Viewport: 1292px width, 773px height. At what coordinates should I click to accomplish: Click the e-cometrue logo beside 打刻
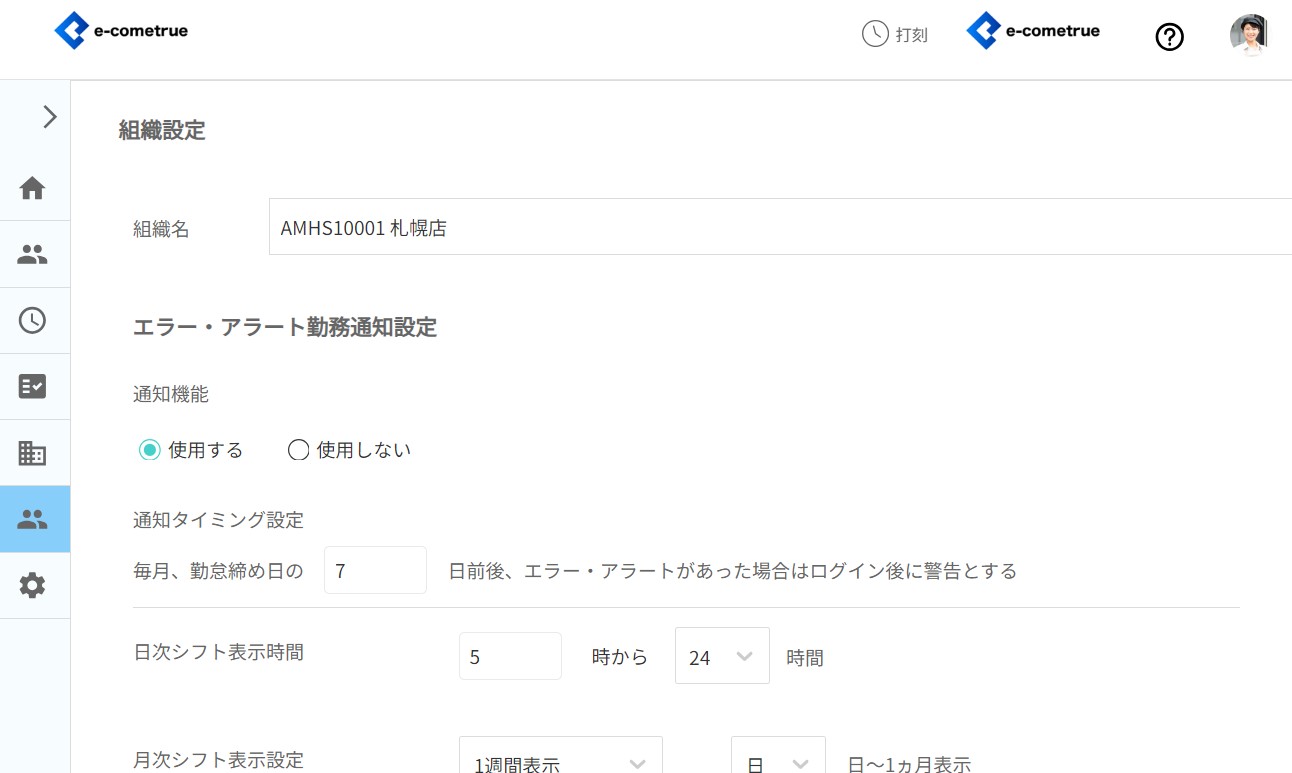tap(1033, 31)
